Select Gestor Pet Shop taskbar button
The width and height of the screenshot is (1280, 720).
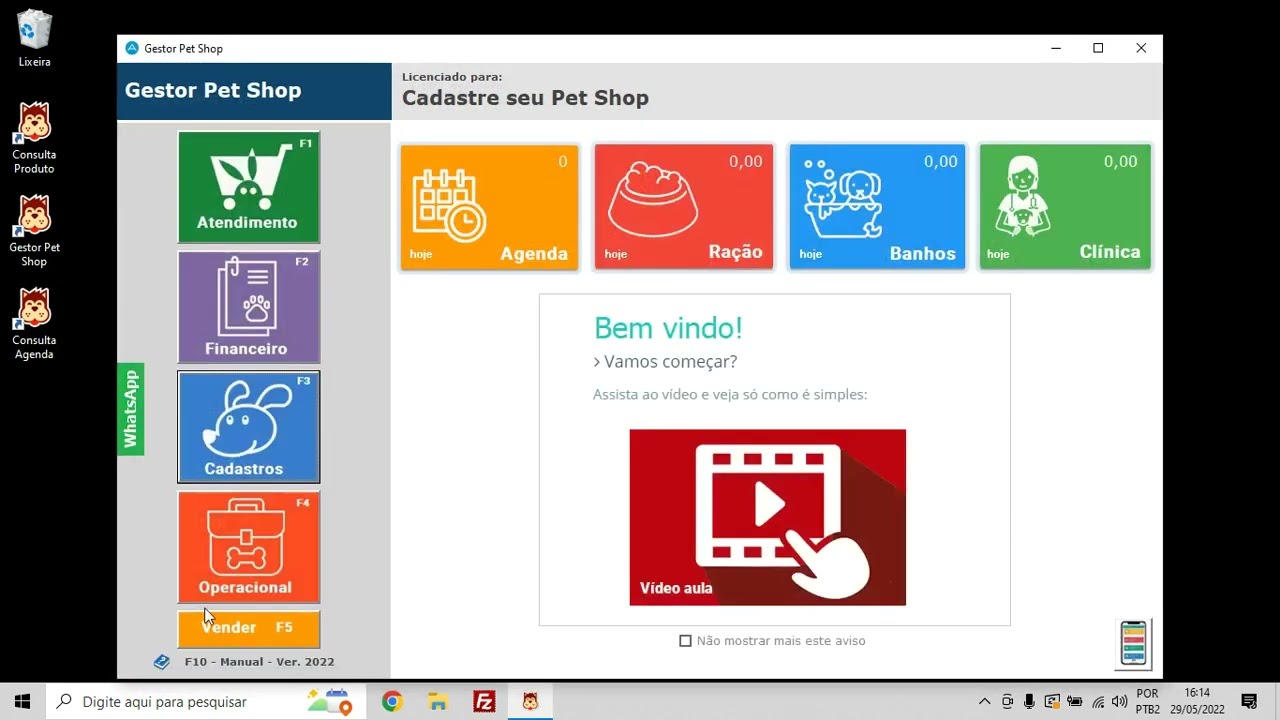[x=530, y=702]
